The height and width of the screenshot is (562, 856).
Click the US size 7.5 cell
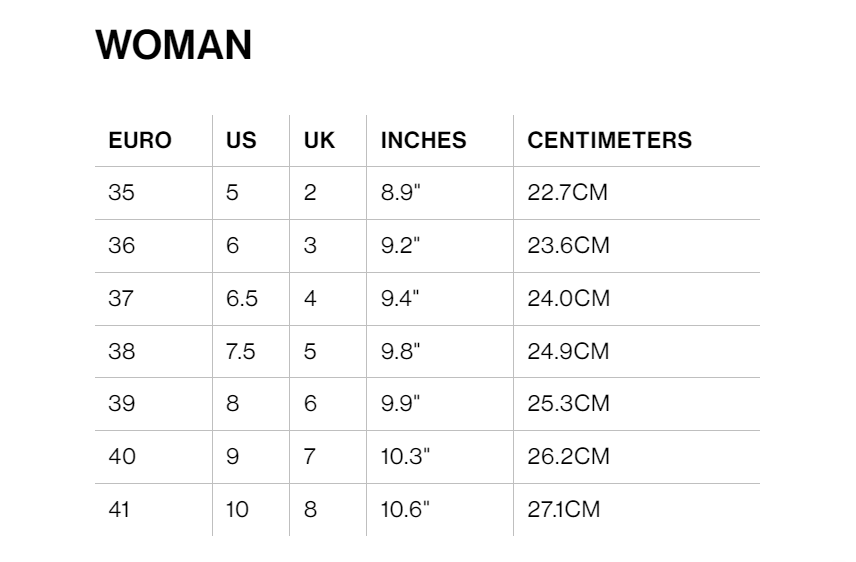(x=240, y=351)
